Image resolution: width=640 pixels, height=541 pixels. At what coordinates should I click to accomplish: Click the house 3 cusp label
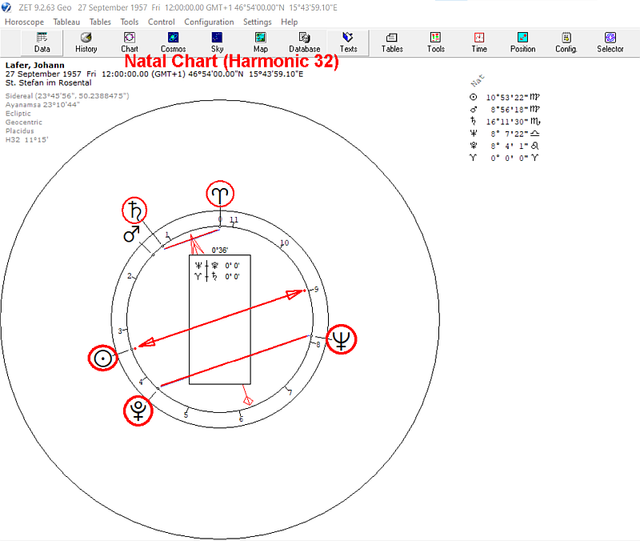pyautogui.click(x=120, y=331)
